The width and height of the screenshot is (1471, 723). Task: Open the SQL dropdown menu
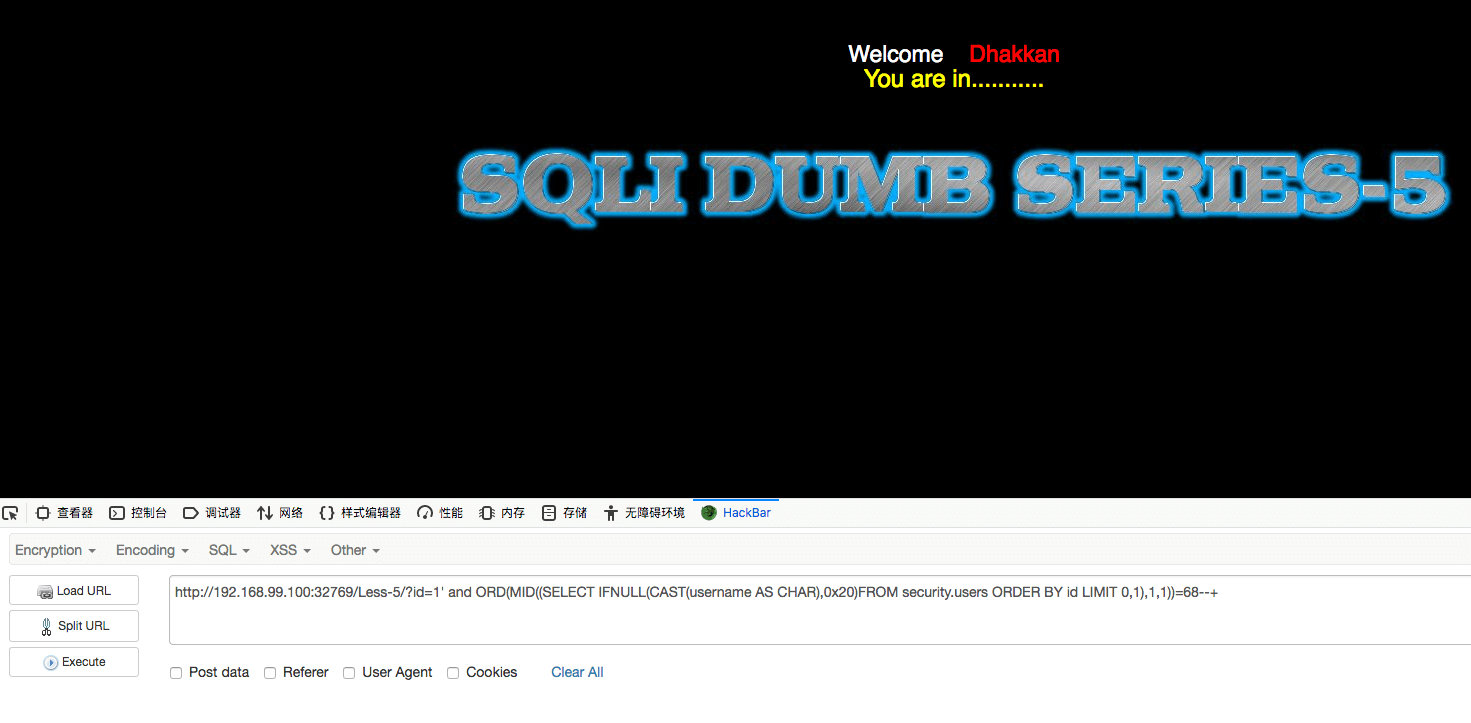(229, 550)
